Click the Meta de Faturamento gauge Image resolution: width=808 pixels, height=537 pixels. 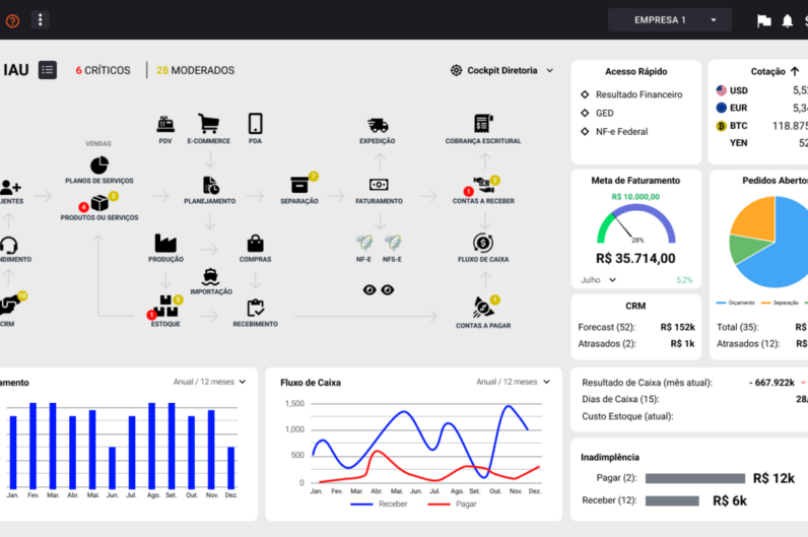click(x=636, y=224)
